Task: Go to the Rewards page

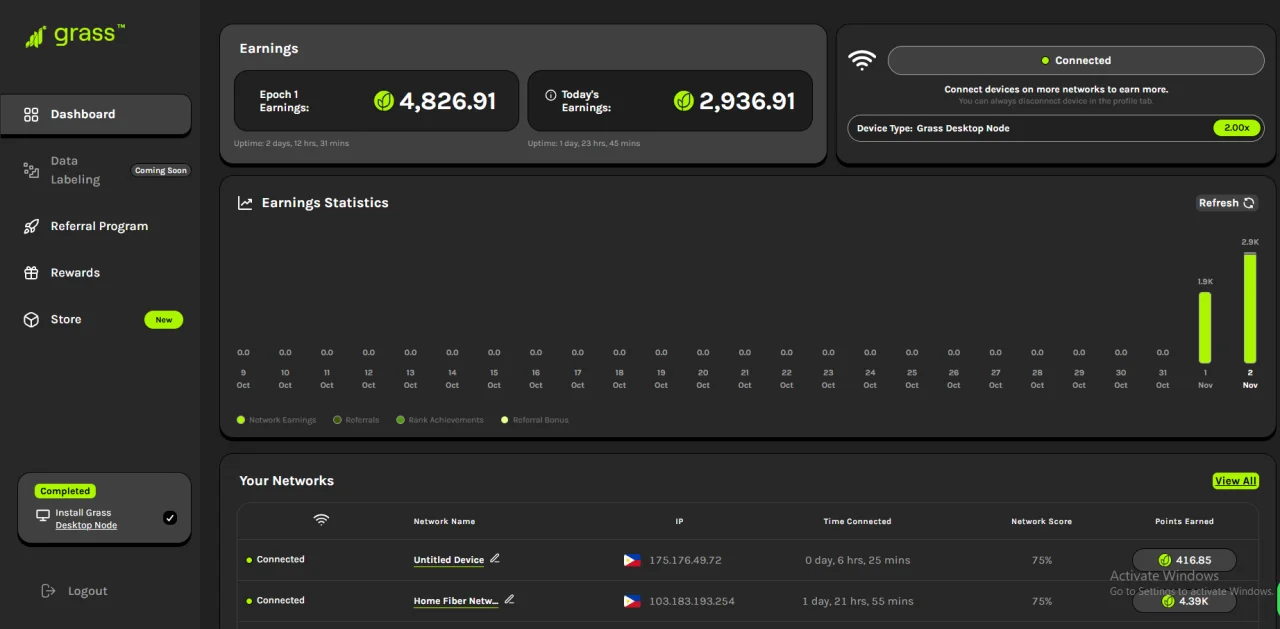Action: click(75, 272)
